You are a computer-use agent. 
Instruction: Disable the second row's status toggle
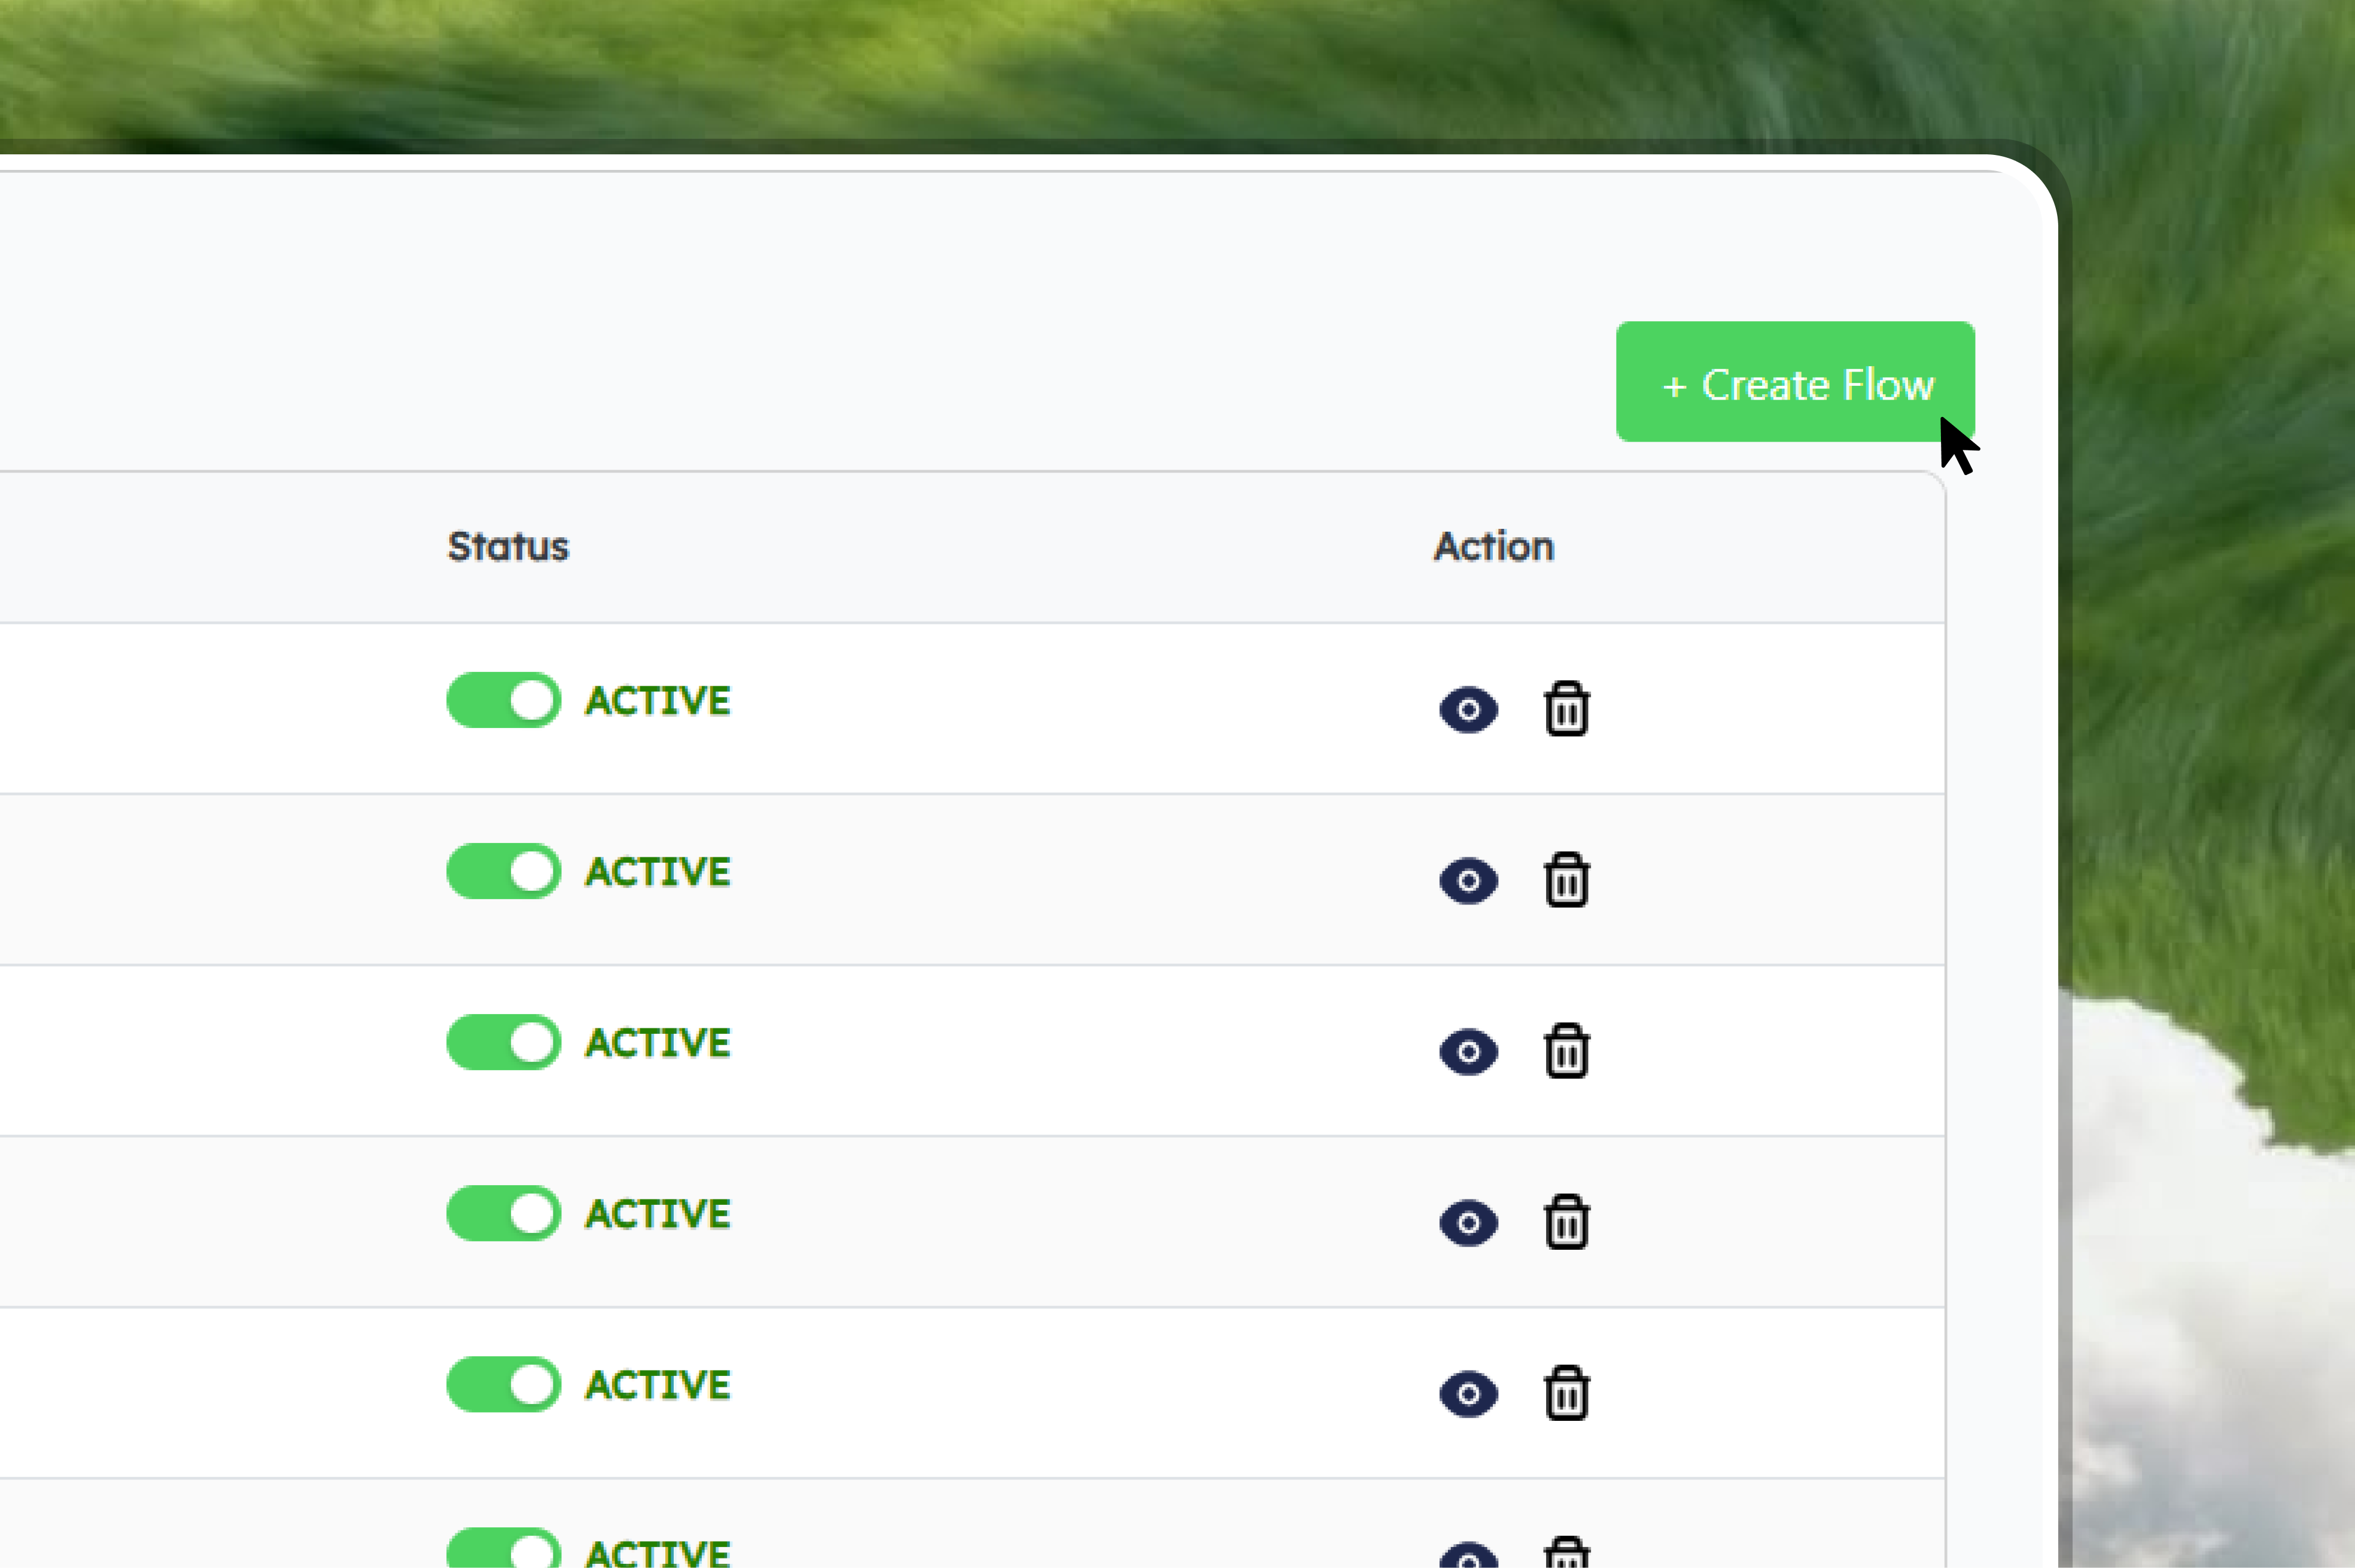504,871
